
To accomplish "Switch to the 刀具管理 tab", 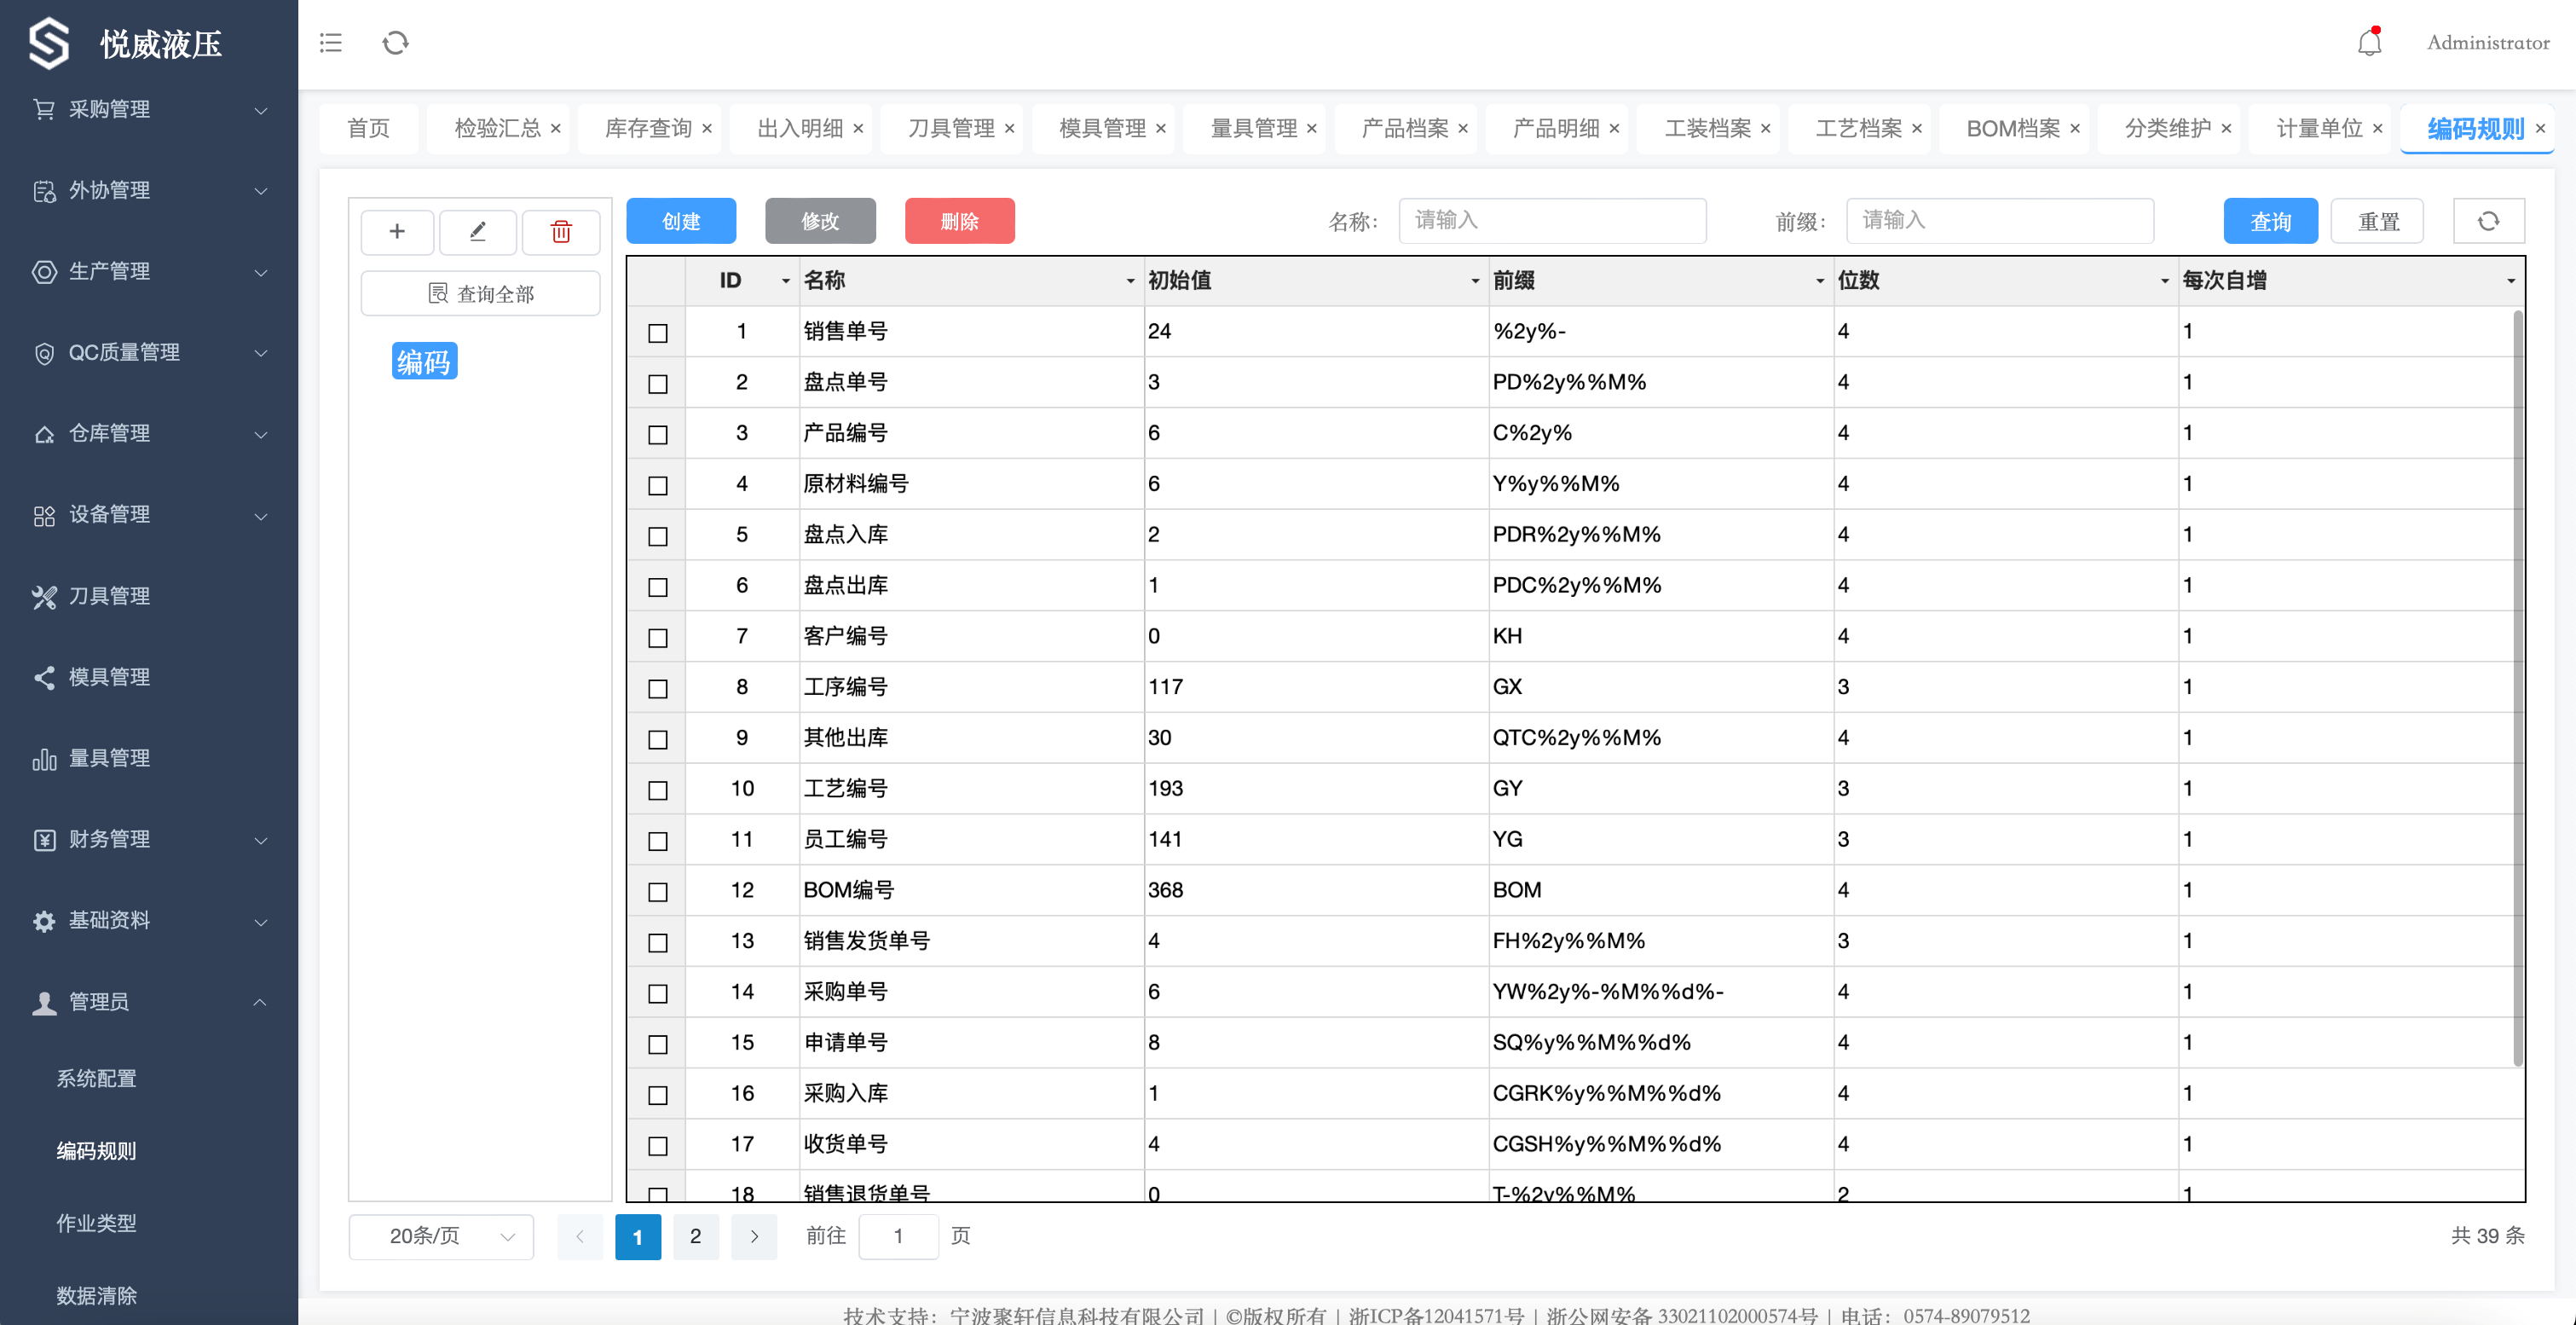I will tap(951, 129).
